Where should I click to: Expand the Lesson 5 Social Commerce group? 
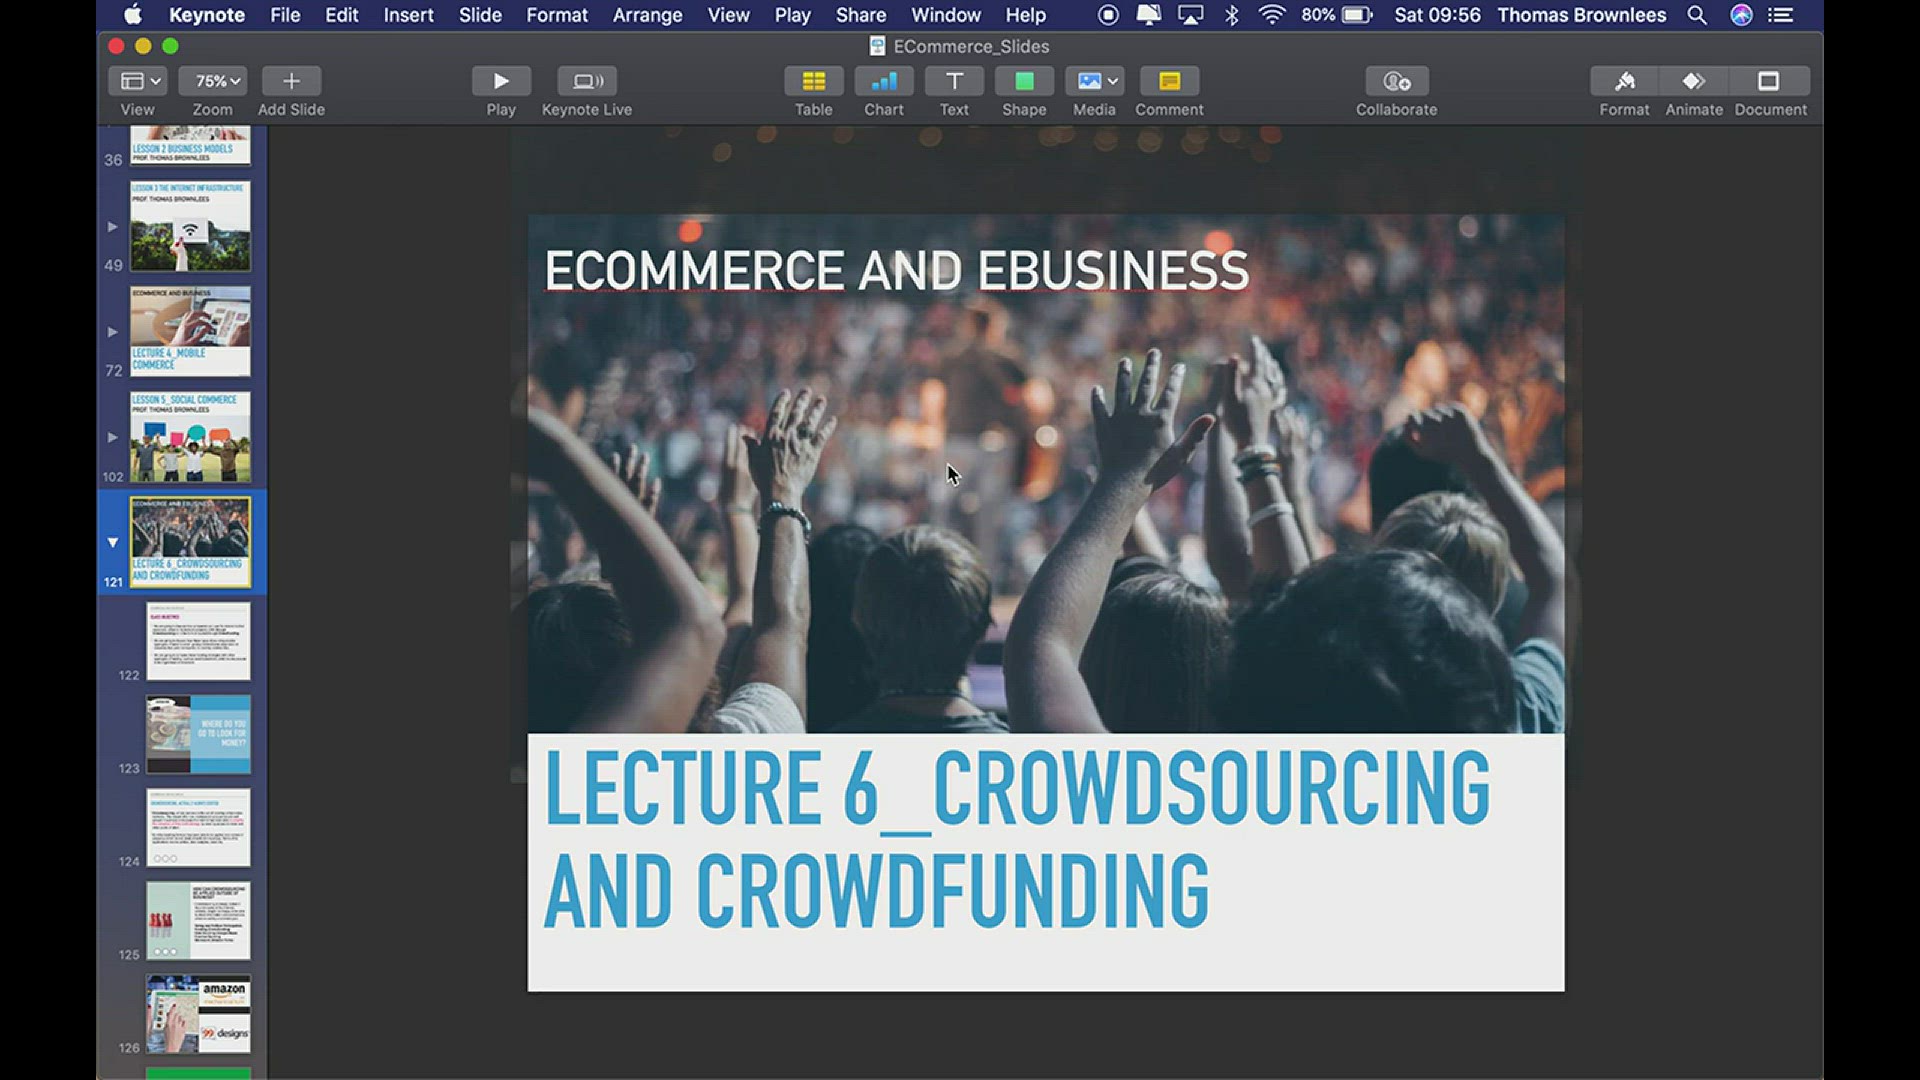point(113,437)
